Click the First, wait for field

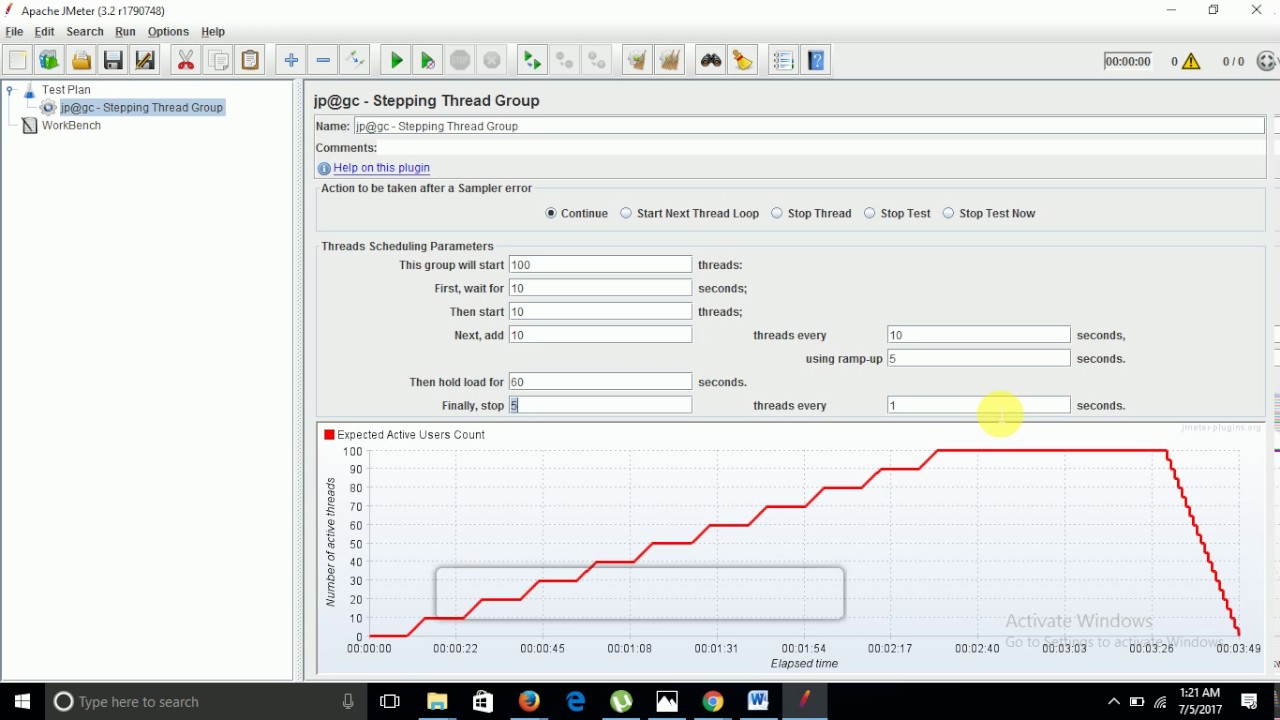[x=600, y=288]
